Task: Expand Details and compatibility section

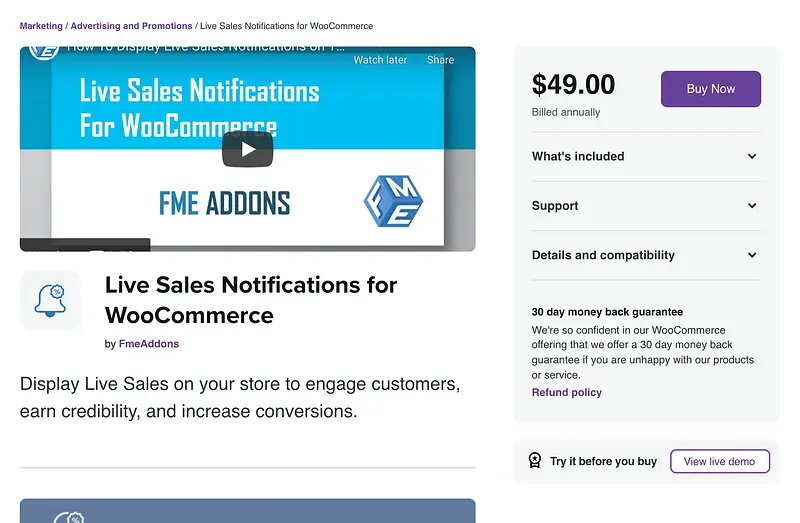Action: (752, 255)
